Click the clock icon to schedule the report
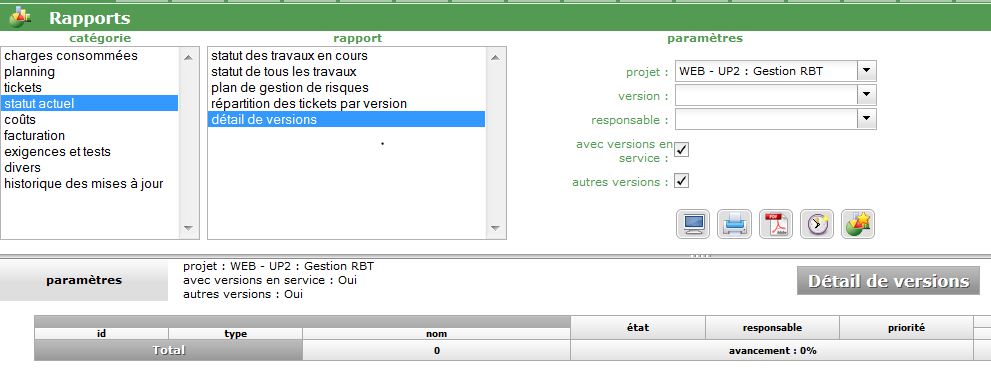The image size is (991, 389). click(x=817, y=224)
